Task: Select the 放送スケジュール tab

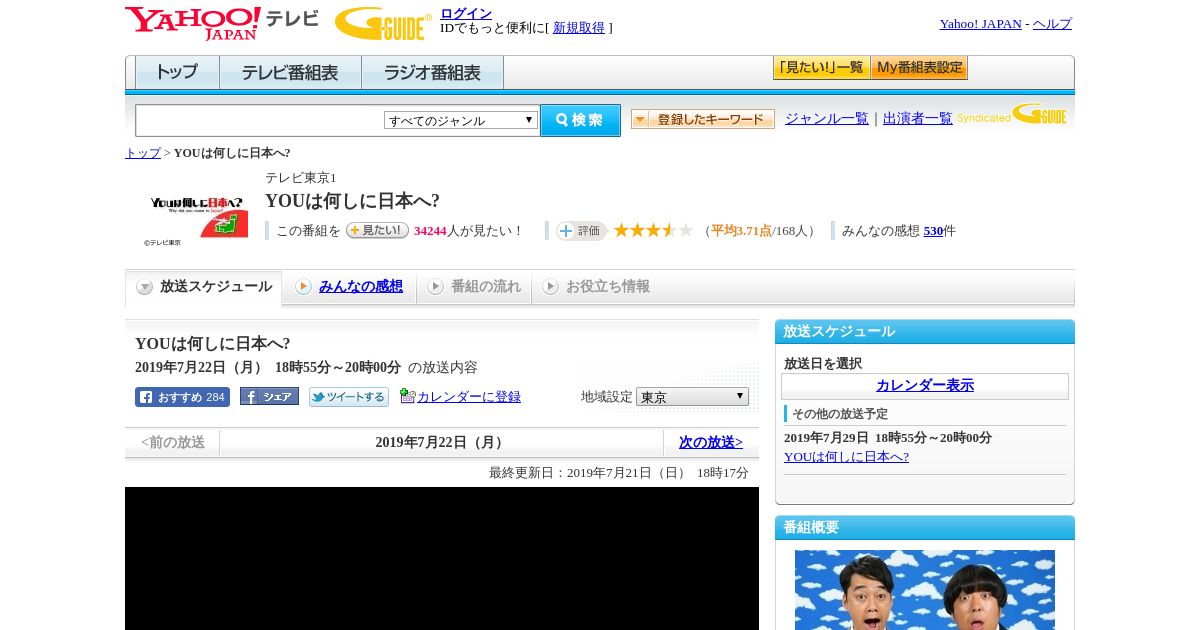Action: click(x=204, y=287)
